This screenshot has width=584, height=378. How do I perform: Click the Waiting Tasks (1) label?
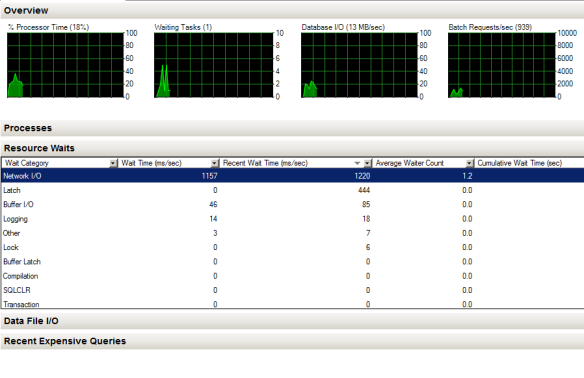(183, 27)
